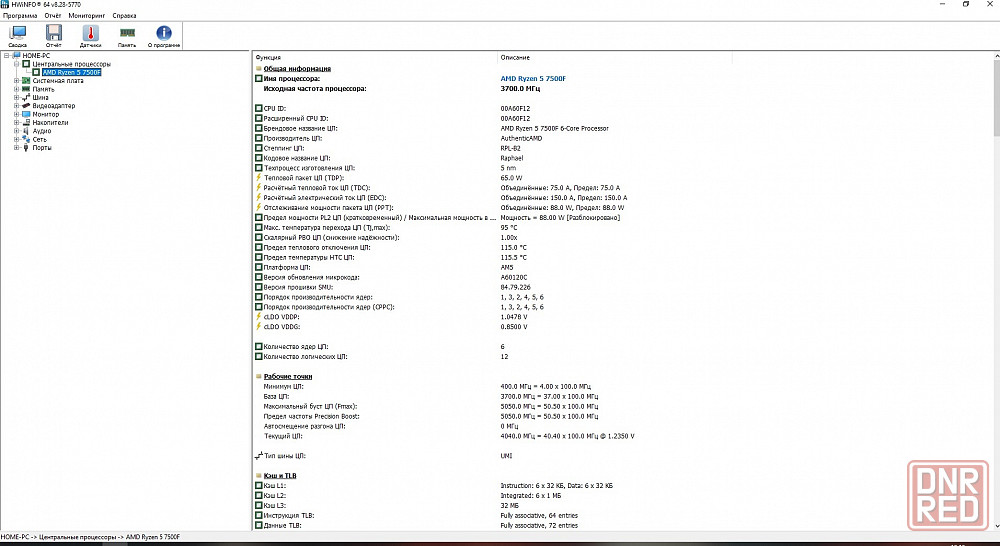The height and width of the screenshot is (546, 1000).
Task: Expand the Накопители tree node
Action: pyautogui.click(x=17, y=122)
